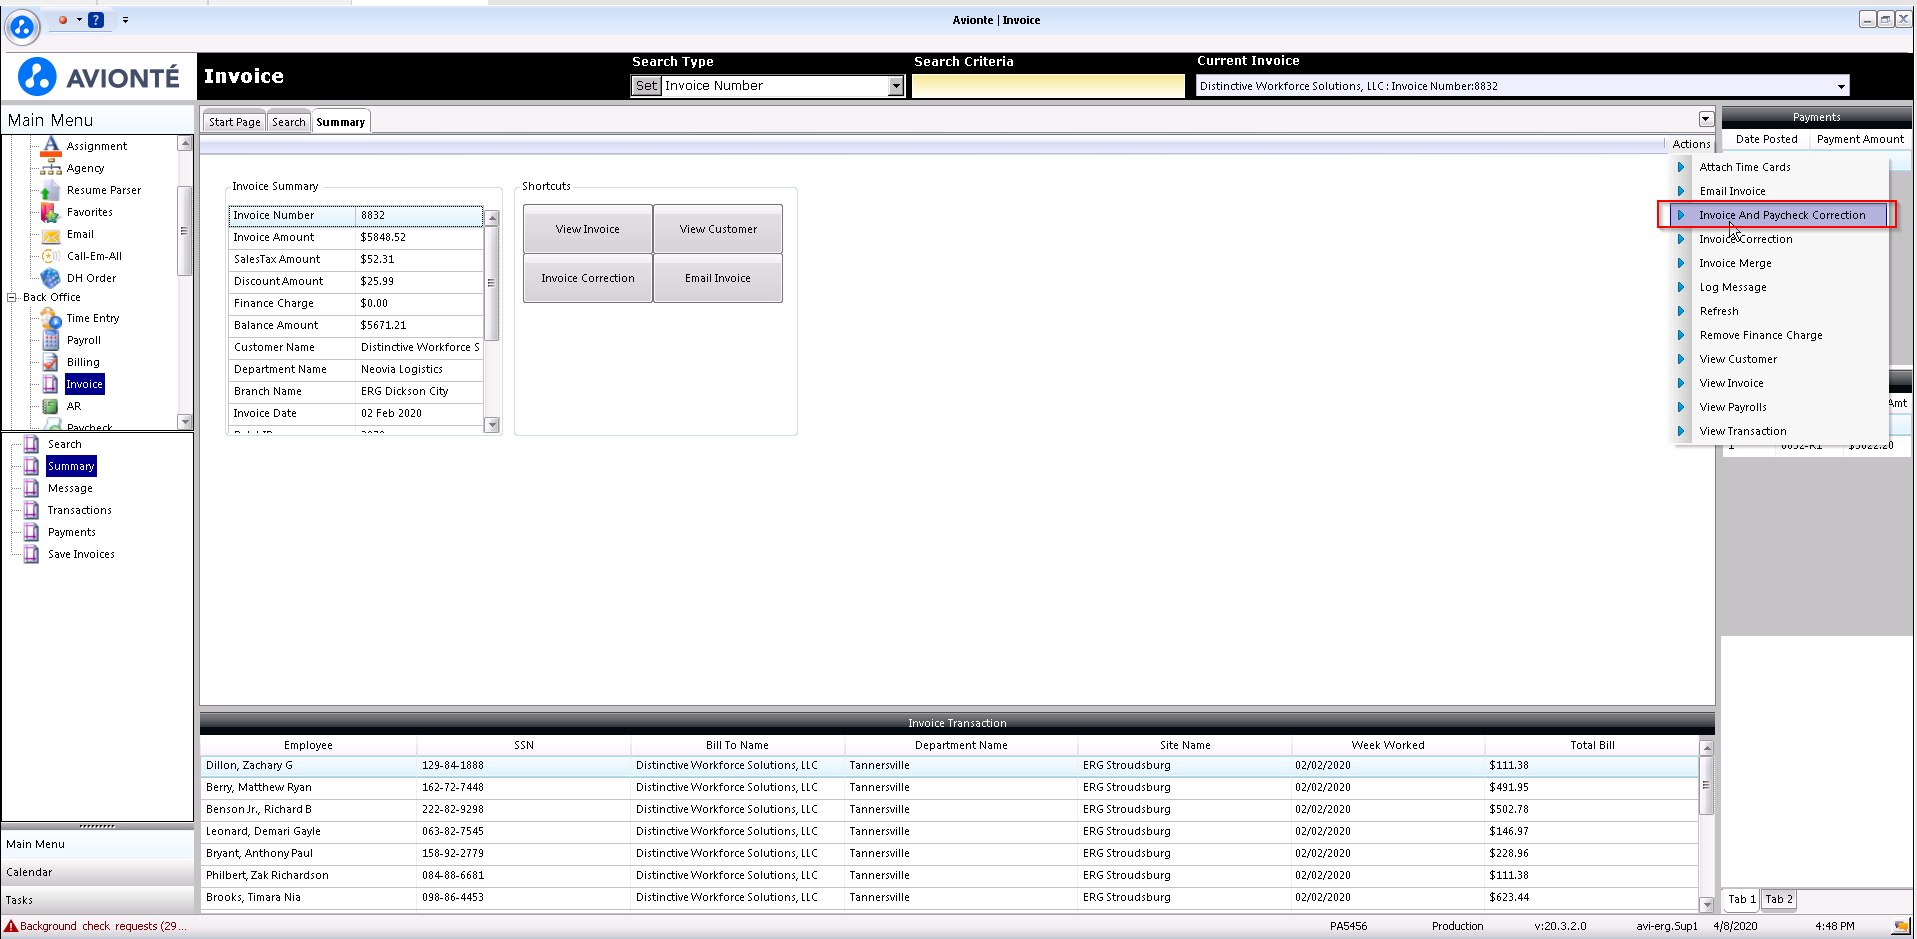1917x939 pixels.
Task: Click Invoice Summary scrollbar down arrow
Action: pyautogui.click(x=492, y=425)
